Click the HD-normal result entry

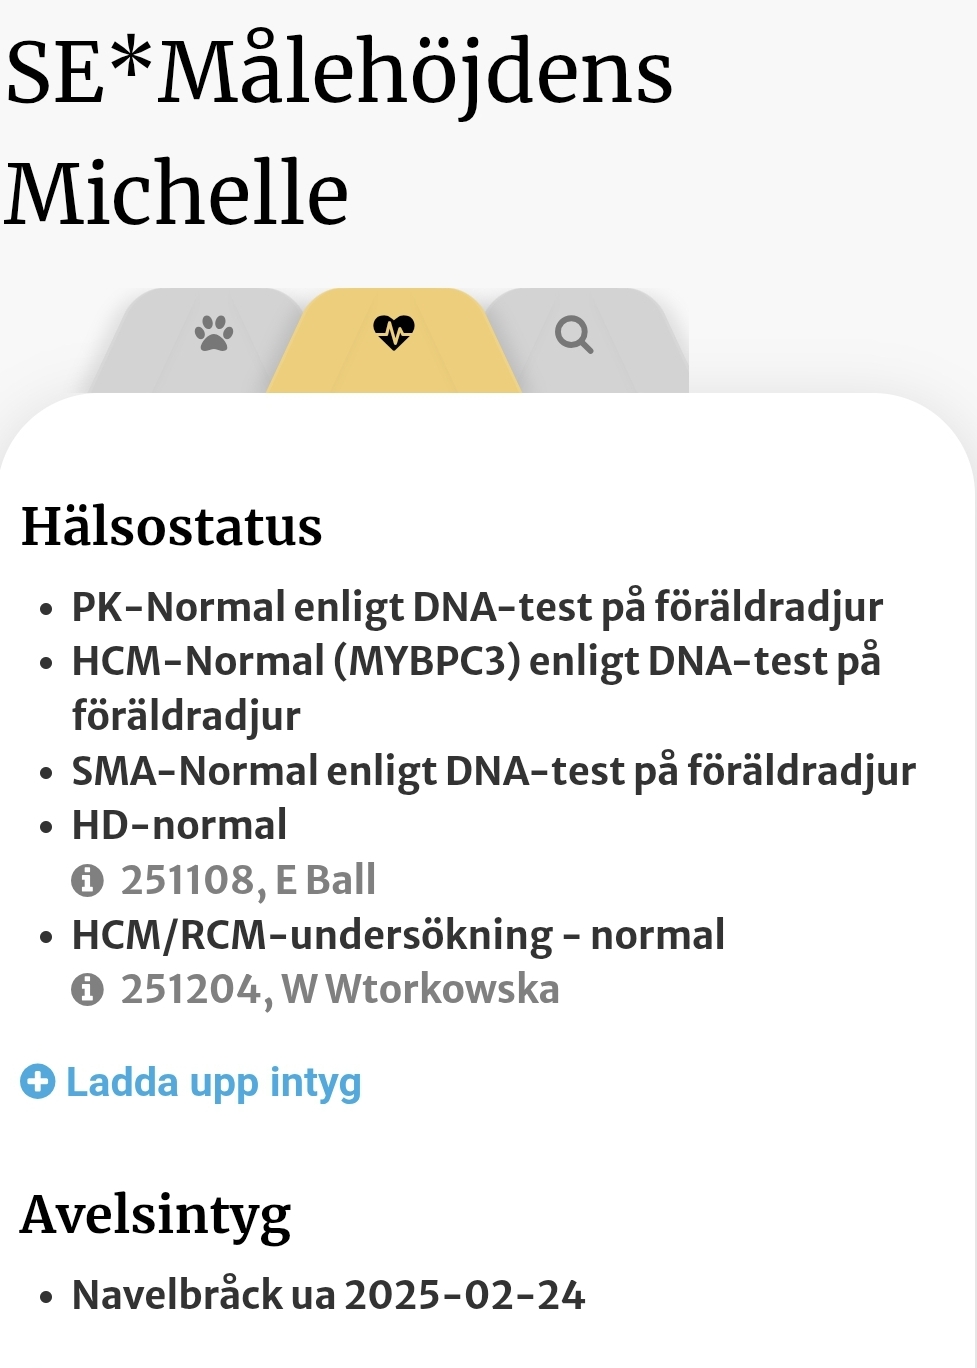pos(179,826)
